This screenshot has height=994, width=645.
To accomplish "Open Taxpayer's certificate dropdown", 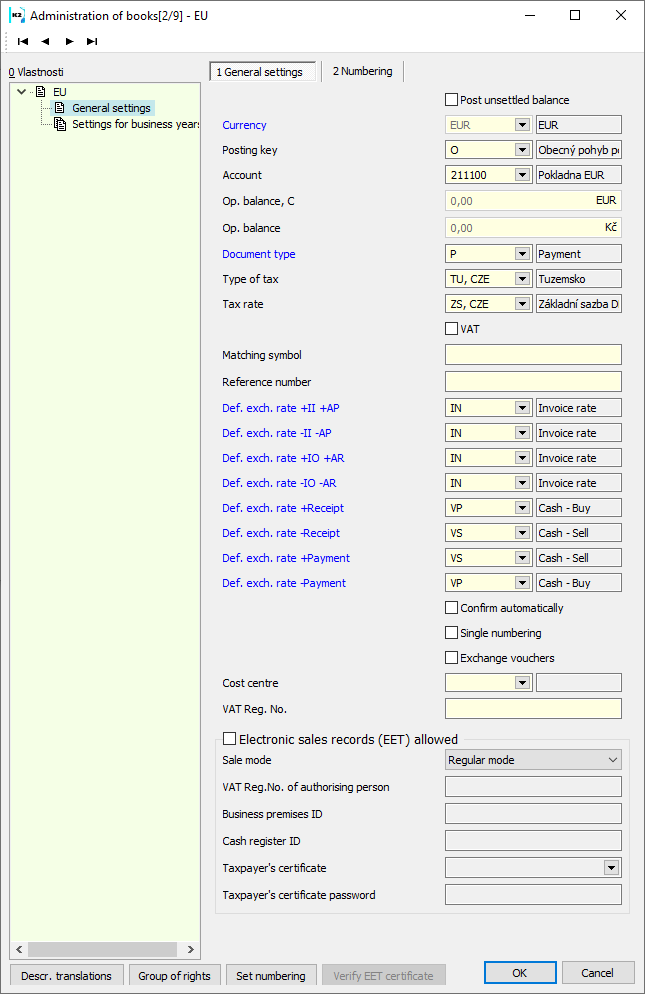I will click(x=611, y=868).
